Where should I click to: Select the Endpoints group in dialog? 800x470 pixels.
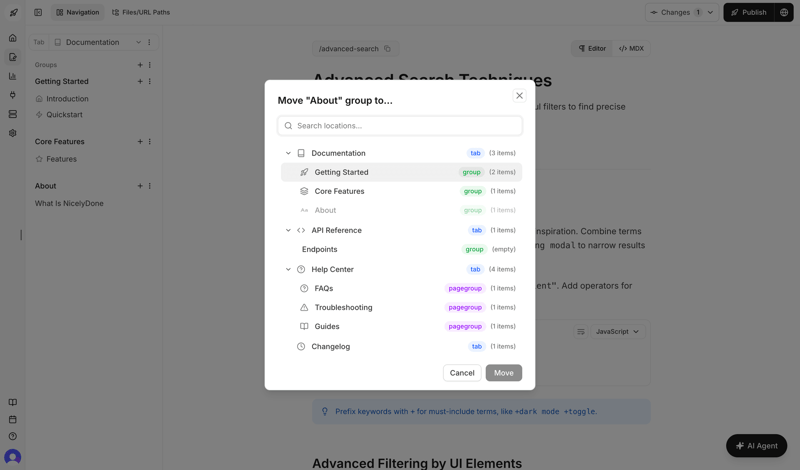[x=401, y=250]
